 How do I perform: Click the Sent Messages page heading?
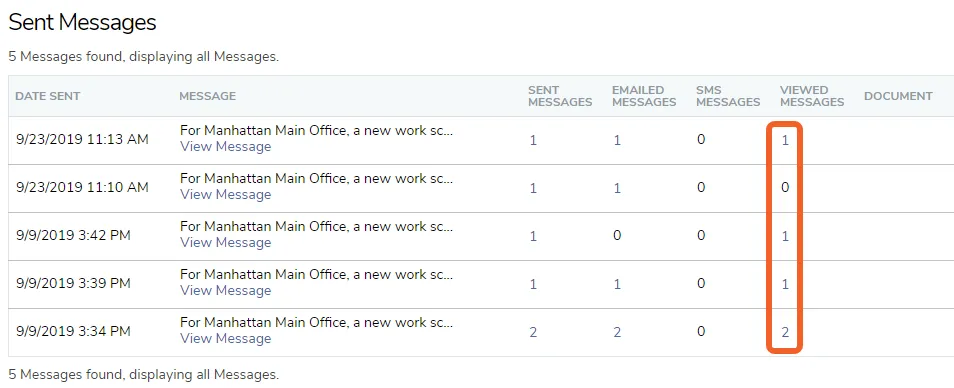[82, 23]
